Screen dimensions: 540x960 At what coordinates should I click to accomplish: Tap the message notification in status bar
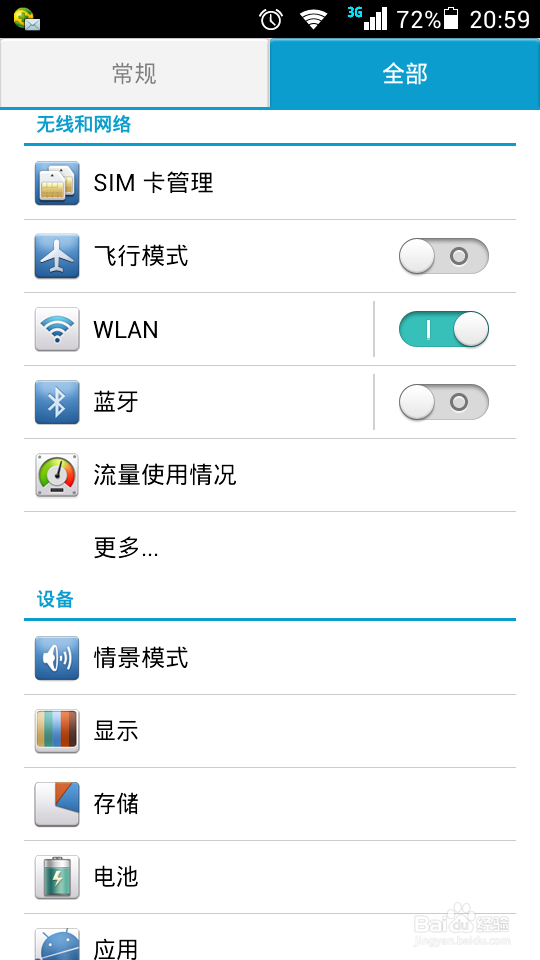point(27,20)
